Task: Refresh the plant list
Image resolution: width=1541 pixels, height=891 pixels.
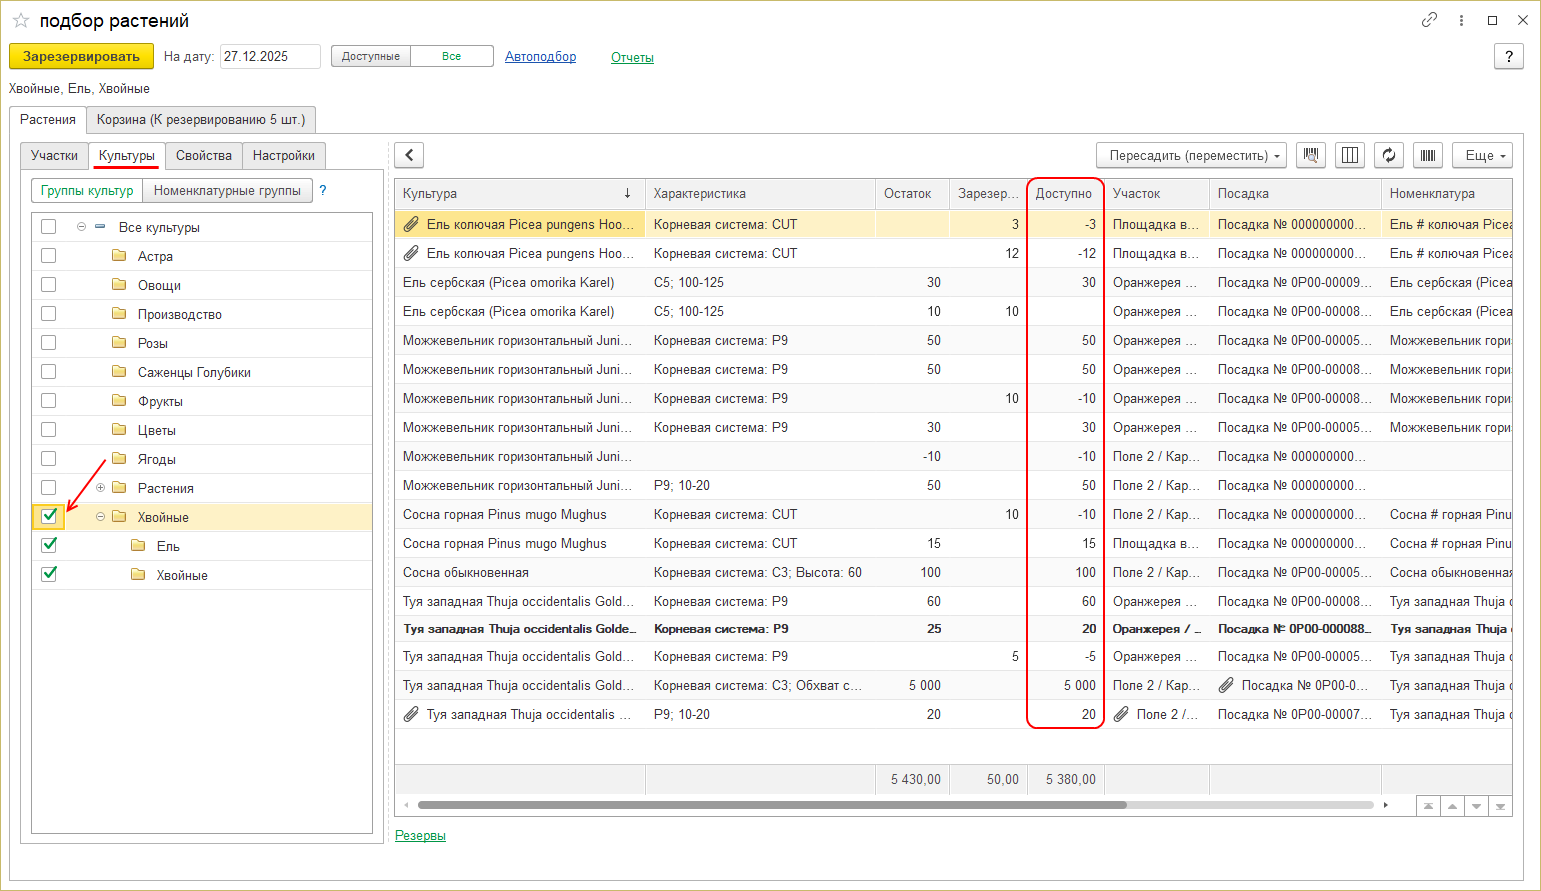Action: pyautogui.click(x=1388, y=155)
